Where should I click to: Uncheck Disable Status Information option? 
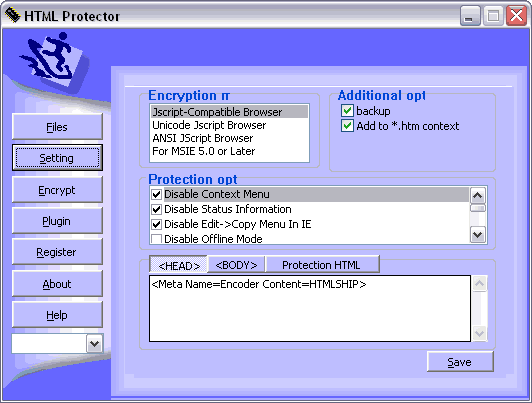(156, 209)
